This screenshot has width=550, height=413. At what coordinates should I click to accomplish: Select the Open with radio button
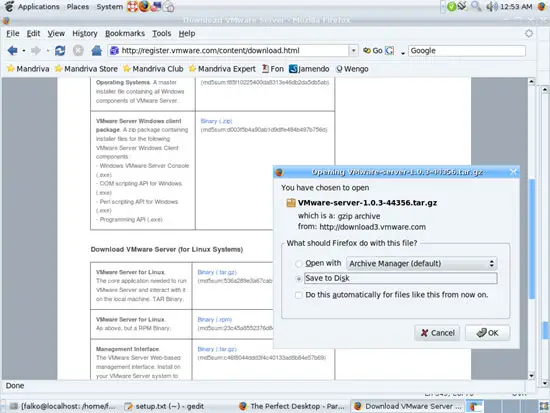coord(299,264)
